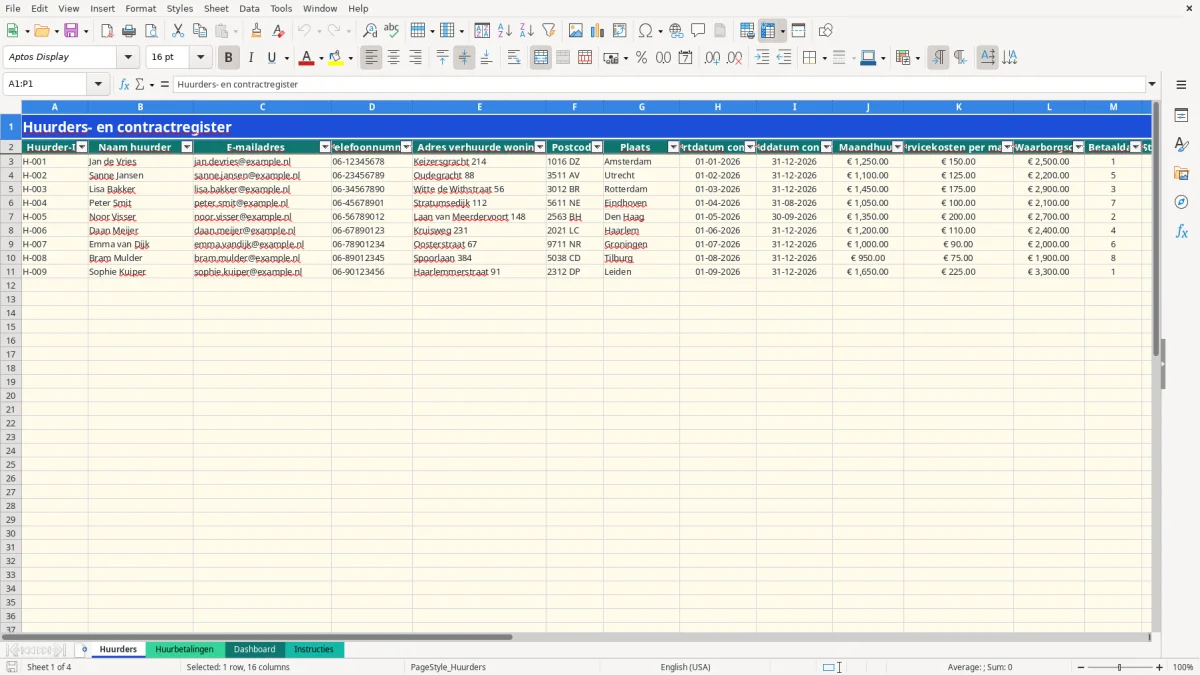Switch to Dashboard sheet tab
This screenshot has width=1200, height=675.
(x=254, y=649)
